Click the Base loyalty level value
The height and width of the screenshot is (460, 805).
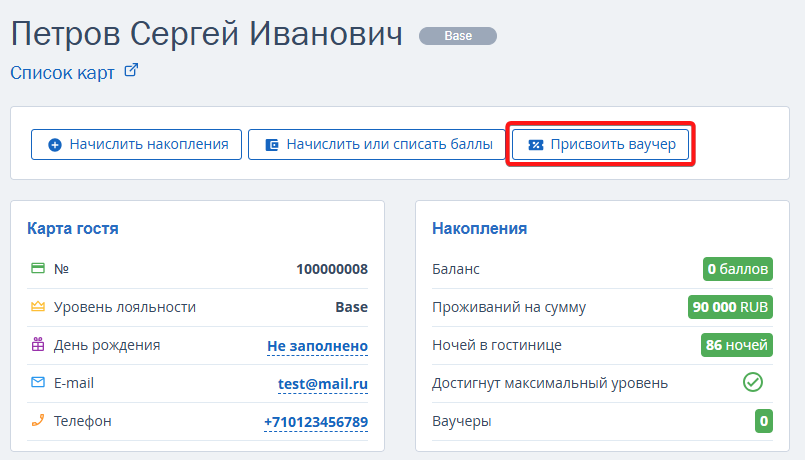tap(352, 307)
